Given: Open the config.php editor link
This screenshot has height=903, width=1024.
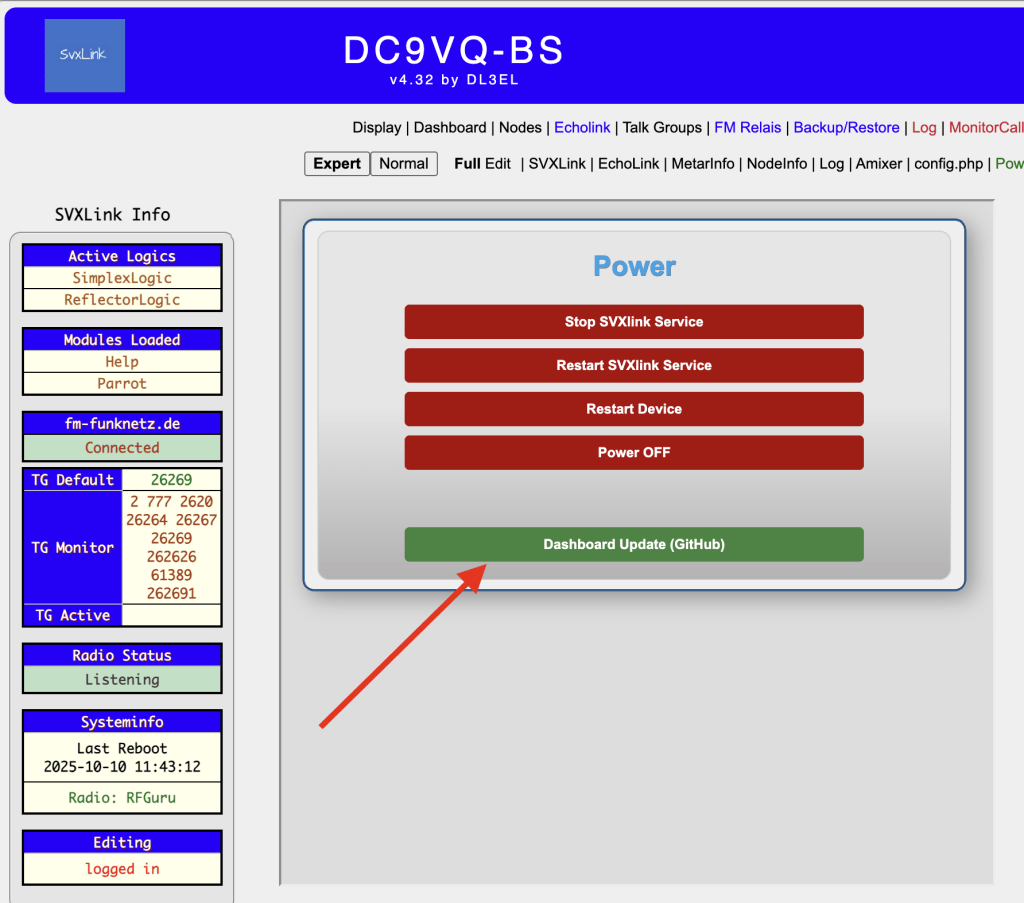Looking at the screenshot, I should point(949,164).
